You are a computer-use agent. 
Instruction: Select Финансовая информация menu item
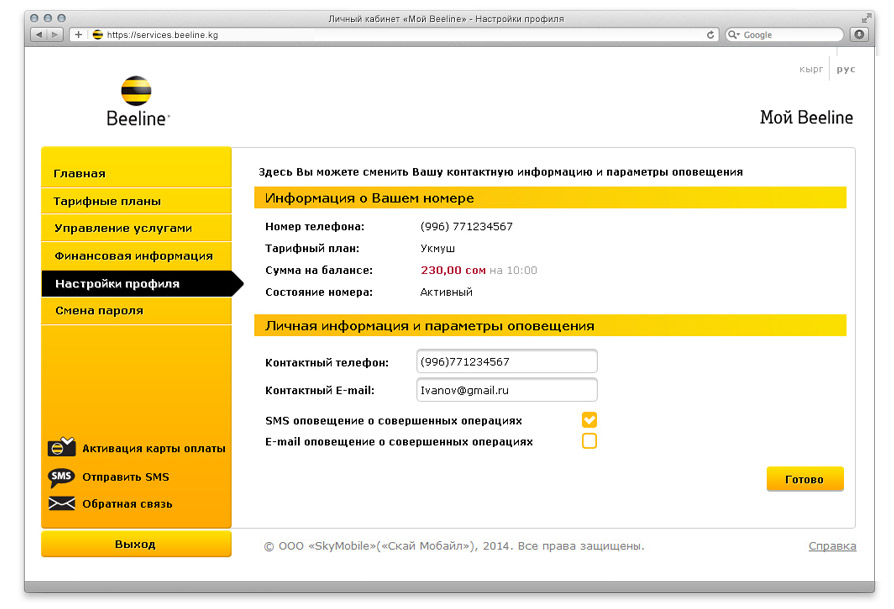pyautogui.click(x=136, y=256)
